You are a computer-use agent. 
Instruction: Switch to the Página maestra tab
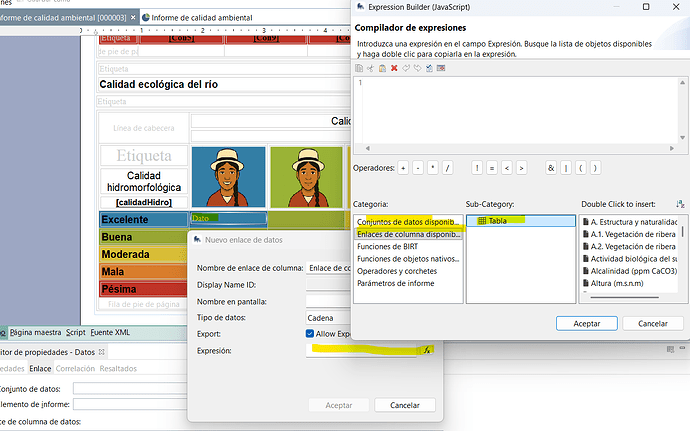click(x=35, y=331)
